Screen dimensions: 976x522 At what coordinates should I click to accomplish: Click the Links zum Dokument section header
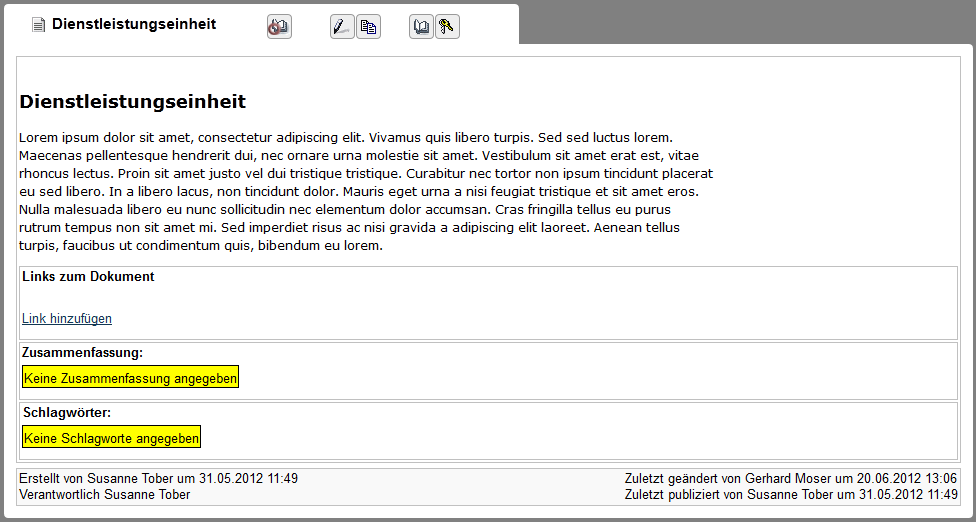tap(88, 277)
